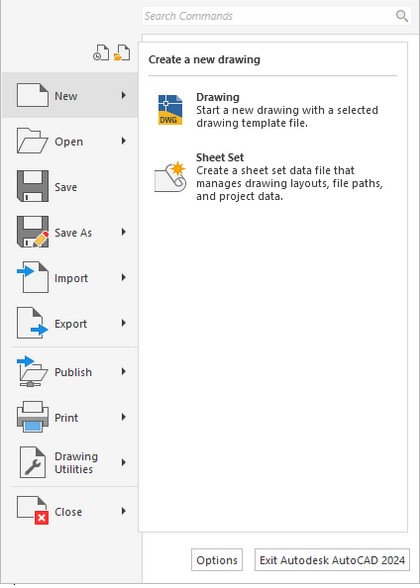Expand the Export submenu arrow
This screenshot has width=420, height=588.
[x=123, y=323]
